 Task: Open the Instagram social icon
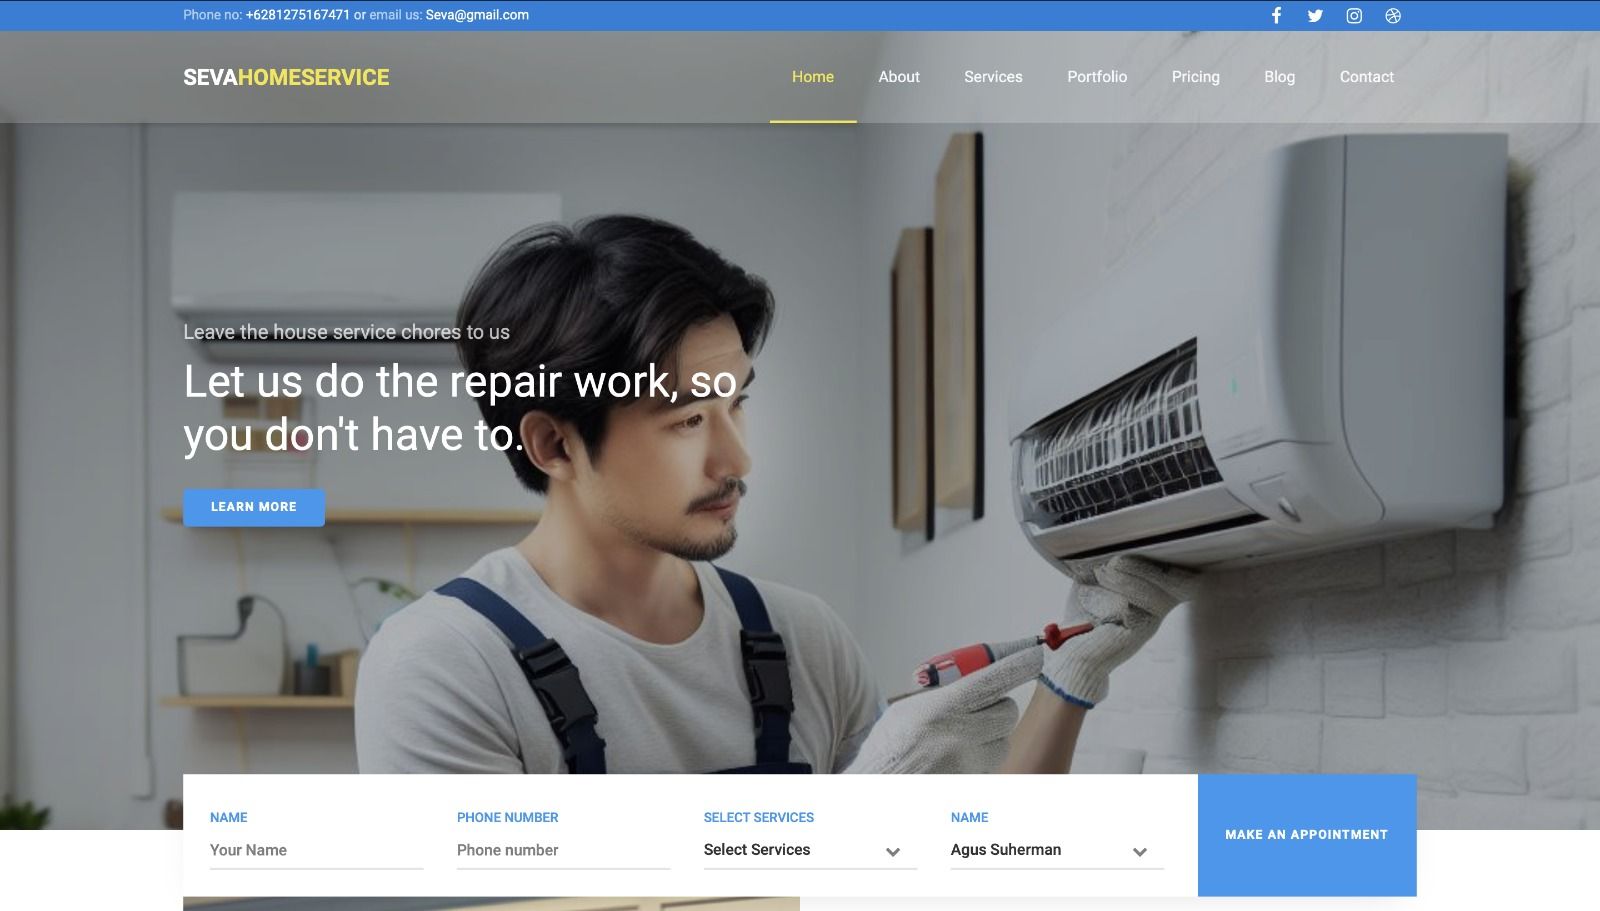click(1354, 15)
